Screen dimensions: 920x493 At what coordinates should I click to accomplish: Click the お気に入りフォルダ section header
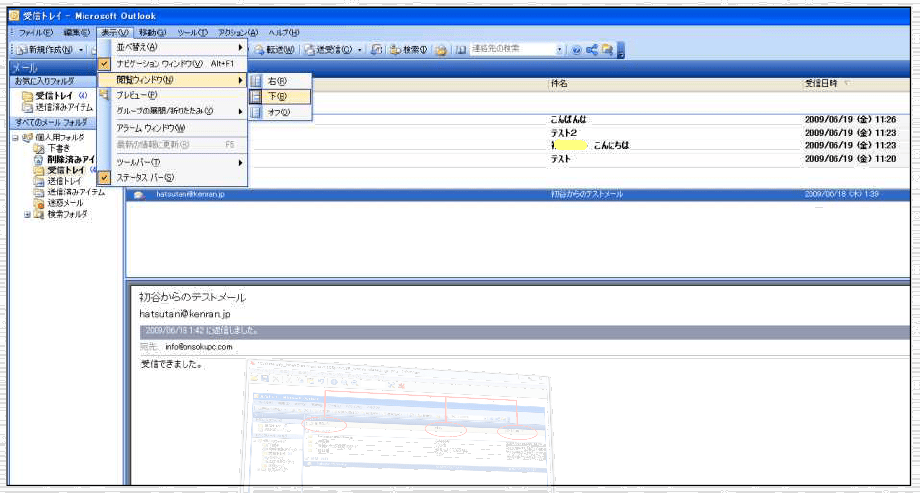click(53, 82)
